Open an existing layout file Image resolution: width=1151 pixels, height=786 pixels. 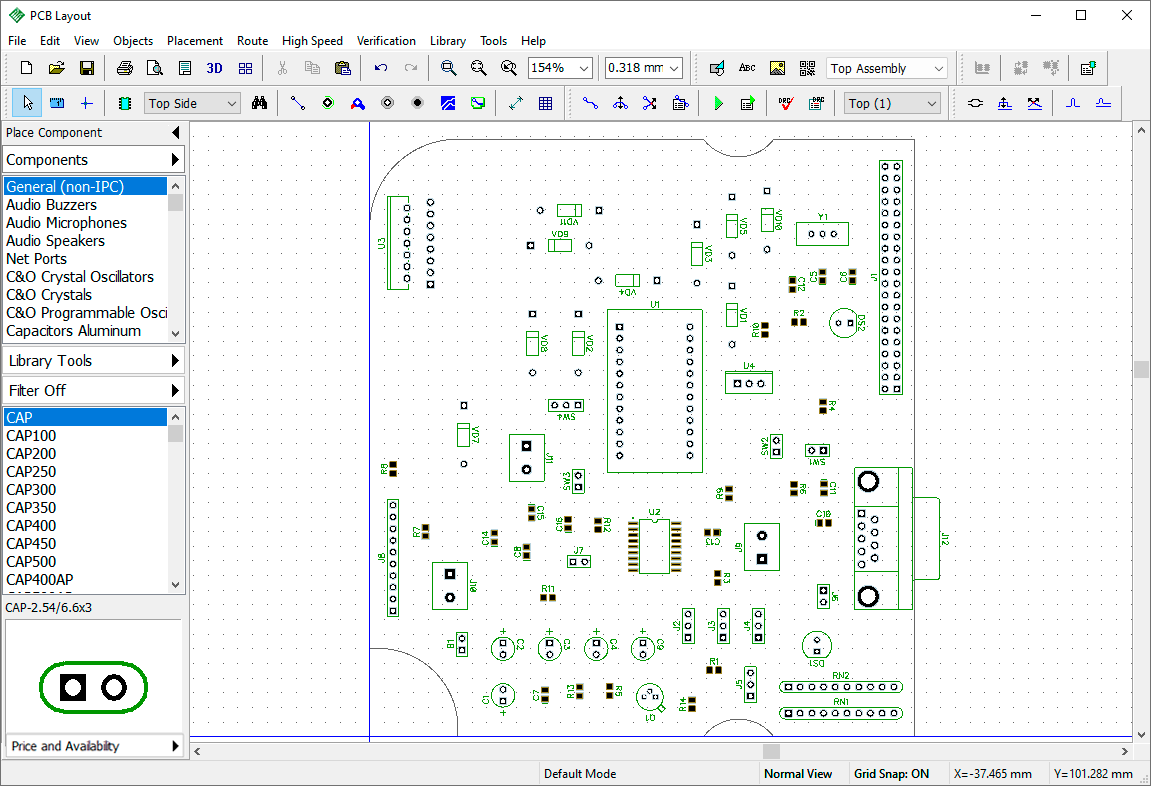click(57, 68)
